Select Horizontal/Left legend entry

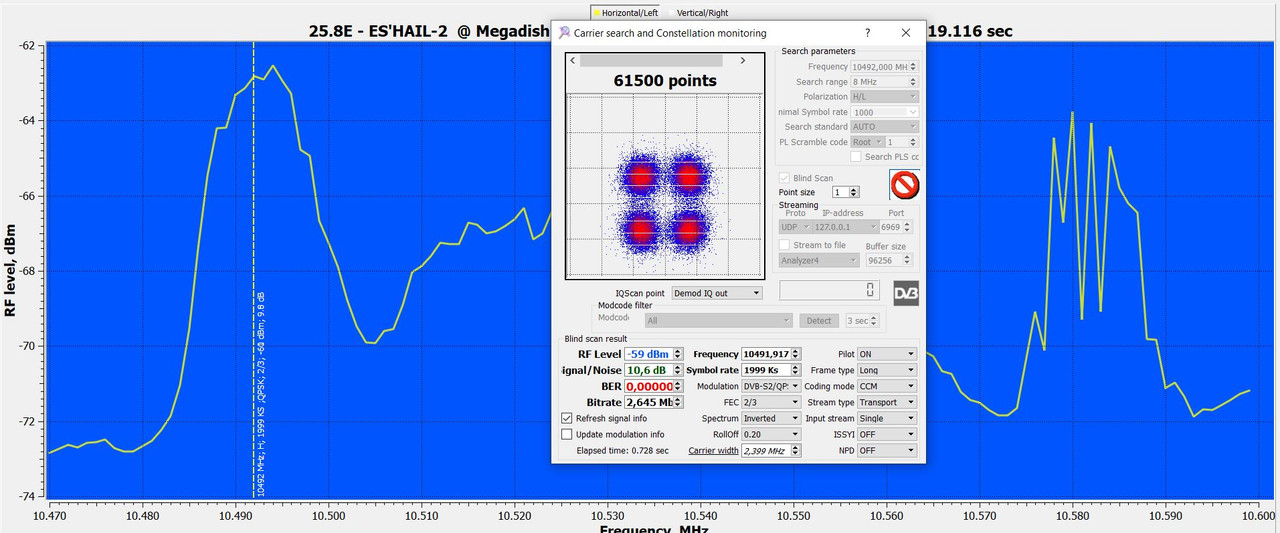626,13
